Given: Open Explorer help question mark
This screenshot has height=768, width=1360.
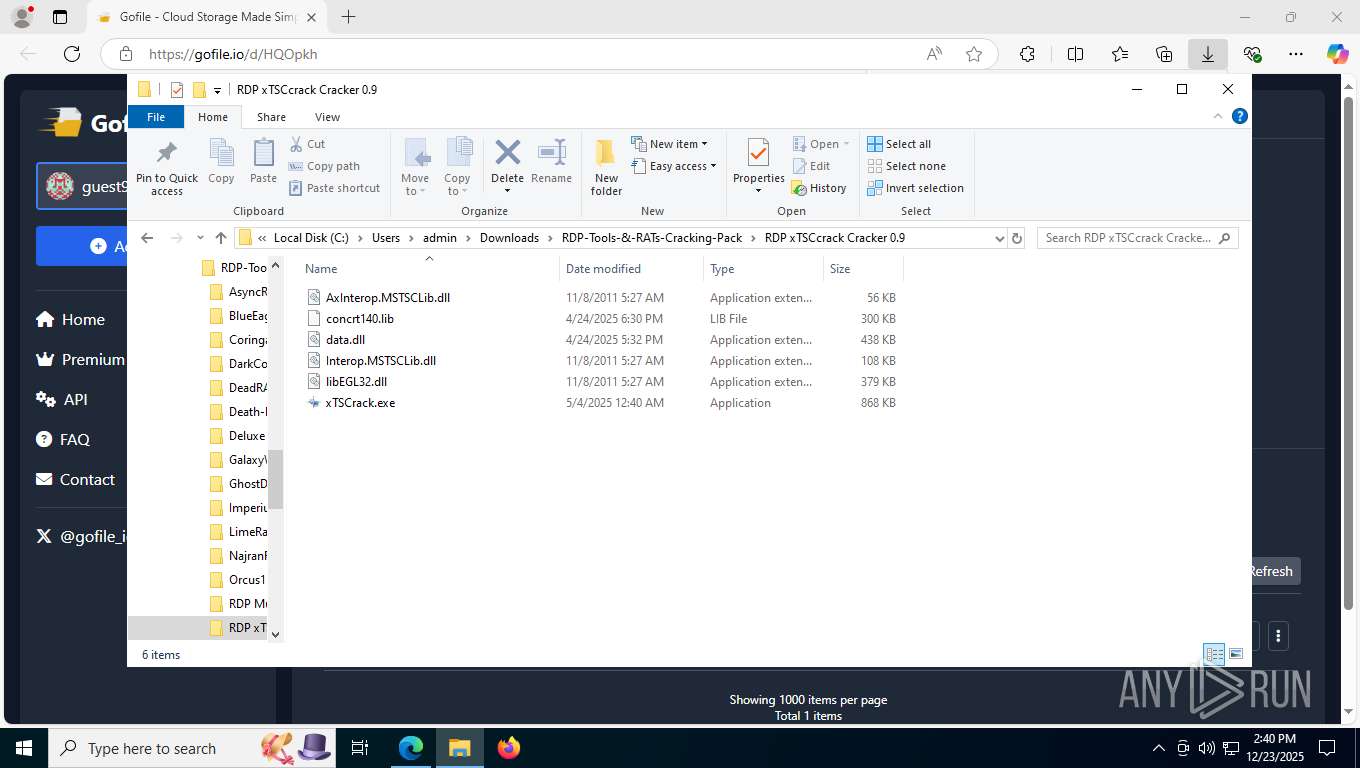Looking at the screenshot, I should [1240, 117].
